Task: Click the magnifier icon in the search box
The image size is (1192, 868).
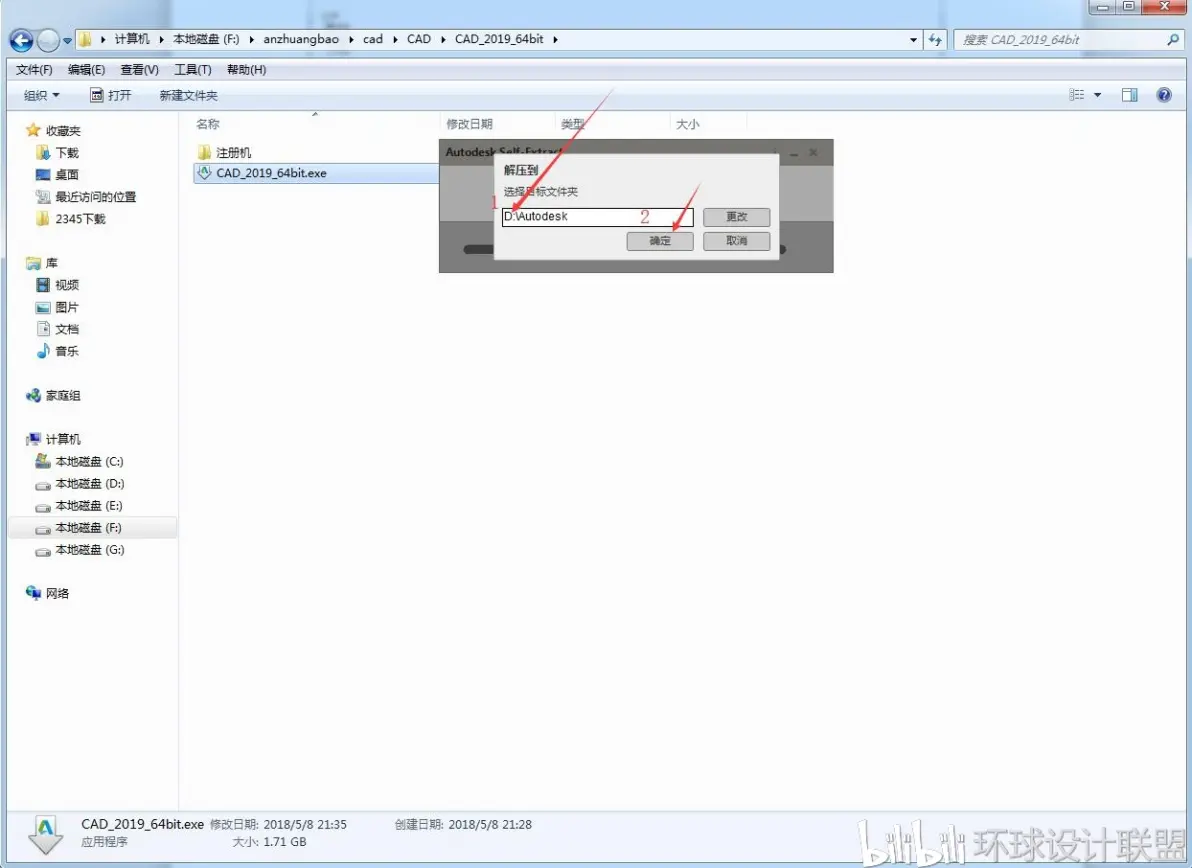Action: click(1173, 40)
